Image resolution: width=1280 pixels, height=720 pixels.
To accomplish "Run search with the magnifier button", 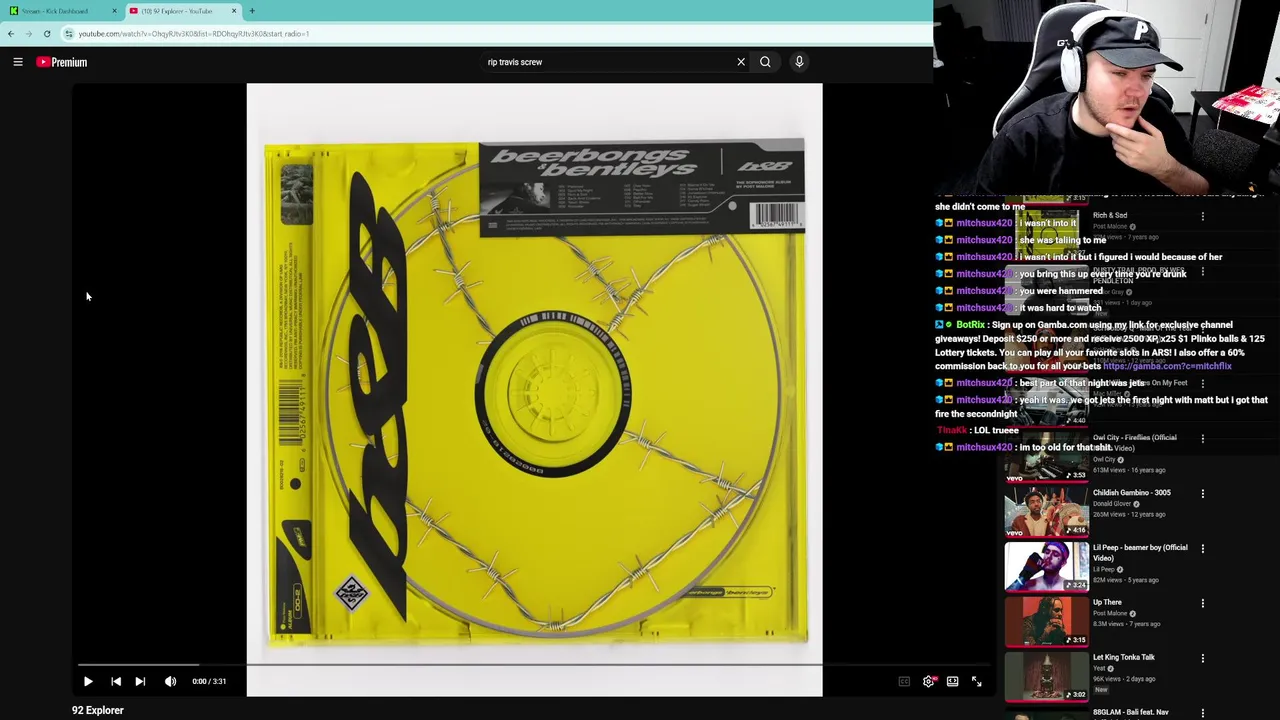I will (765, 62).
